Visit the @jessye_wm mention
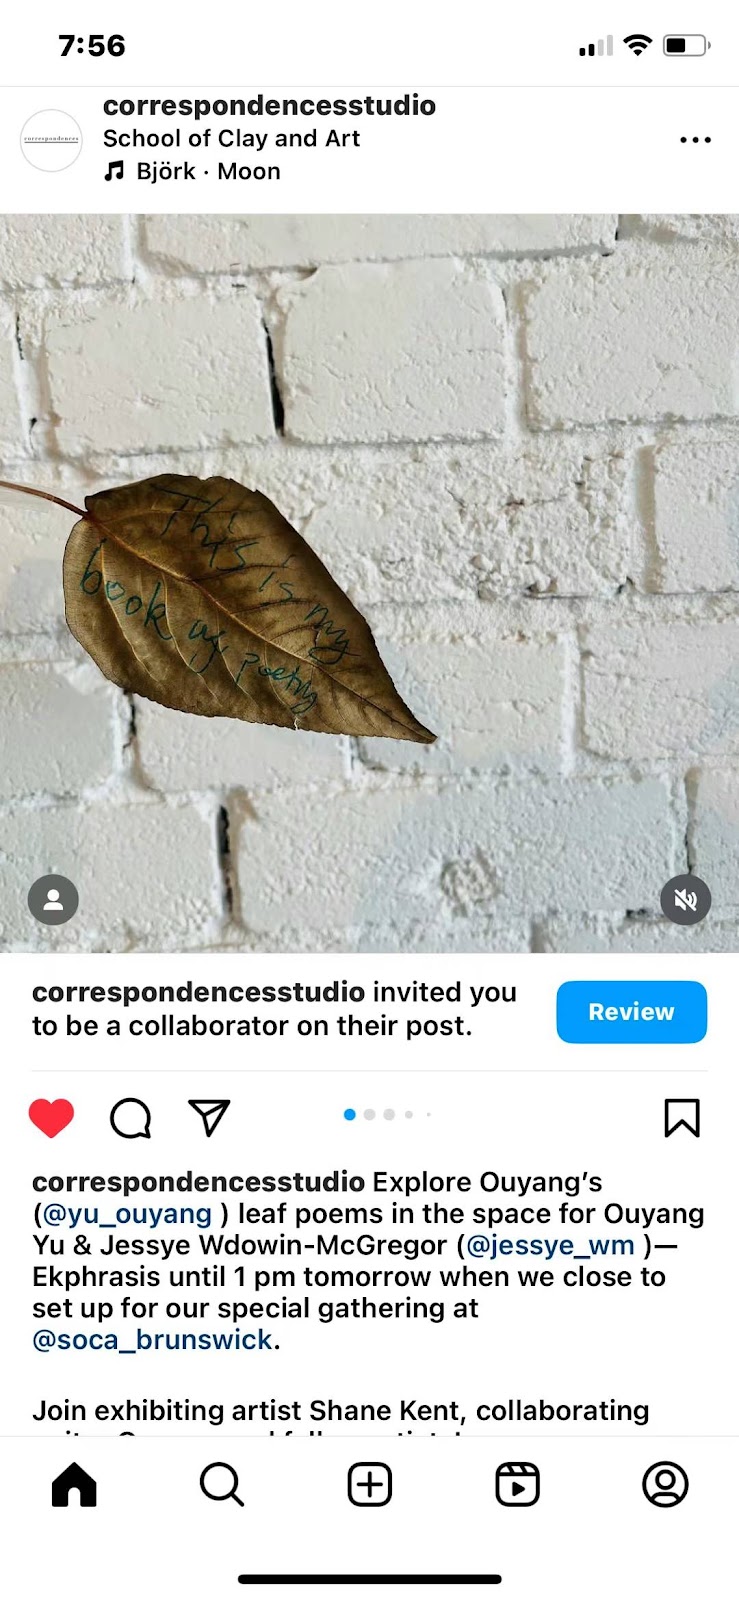Viewport: 739px width, 1600px height. (x=550, y=1245)
